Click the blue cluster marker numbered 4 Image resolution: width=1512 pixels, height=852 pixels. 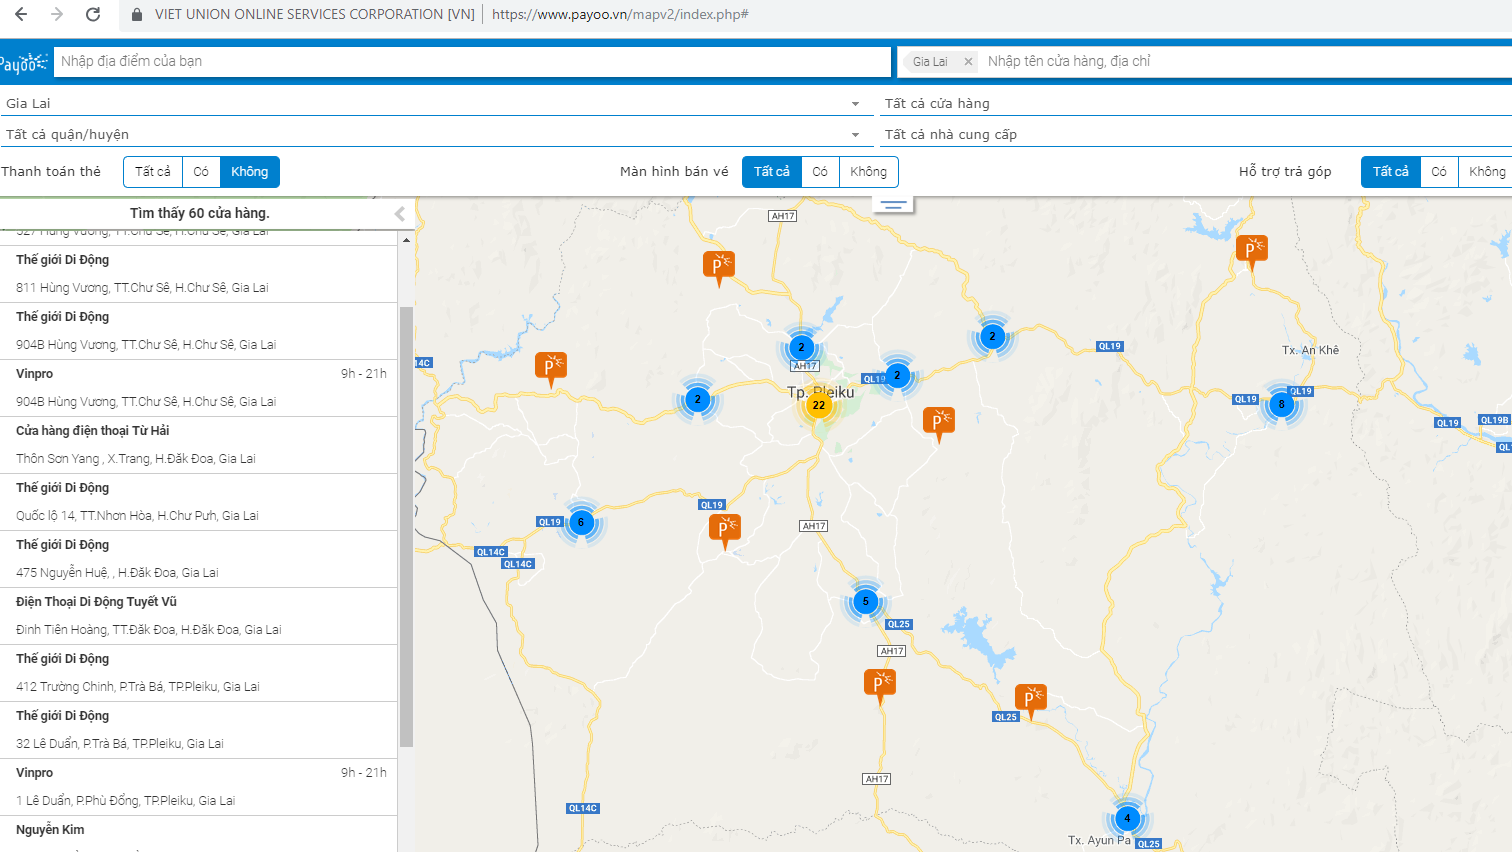pyautogui.click(x=1127, y=818)
